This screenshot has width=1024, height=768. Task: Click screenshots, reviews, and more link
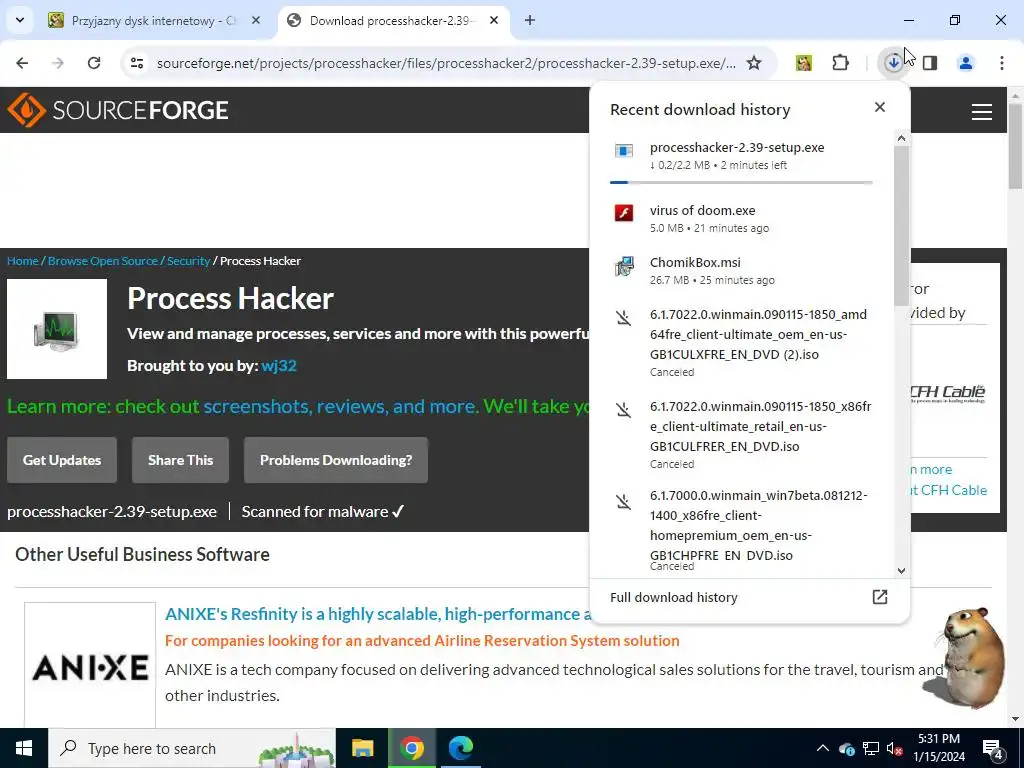(339, 406)
